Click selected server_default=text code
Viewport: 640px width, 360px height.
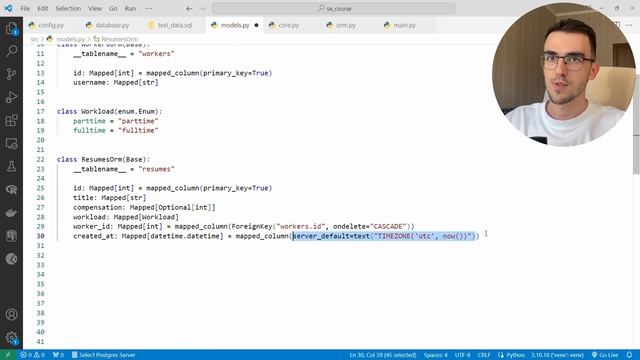[x=384, y=236]
